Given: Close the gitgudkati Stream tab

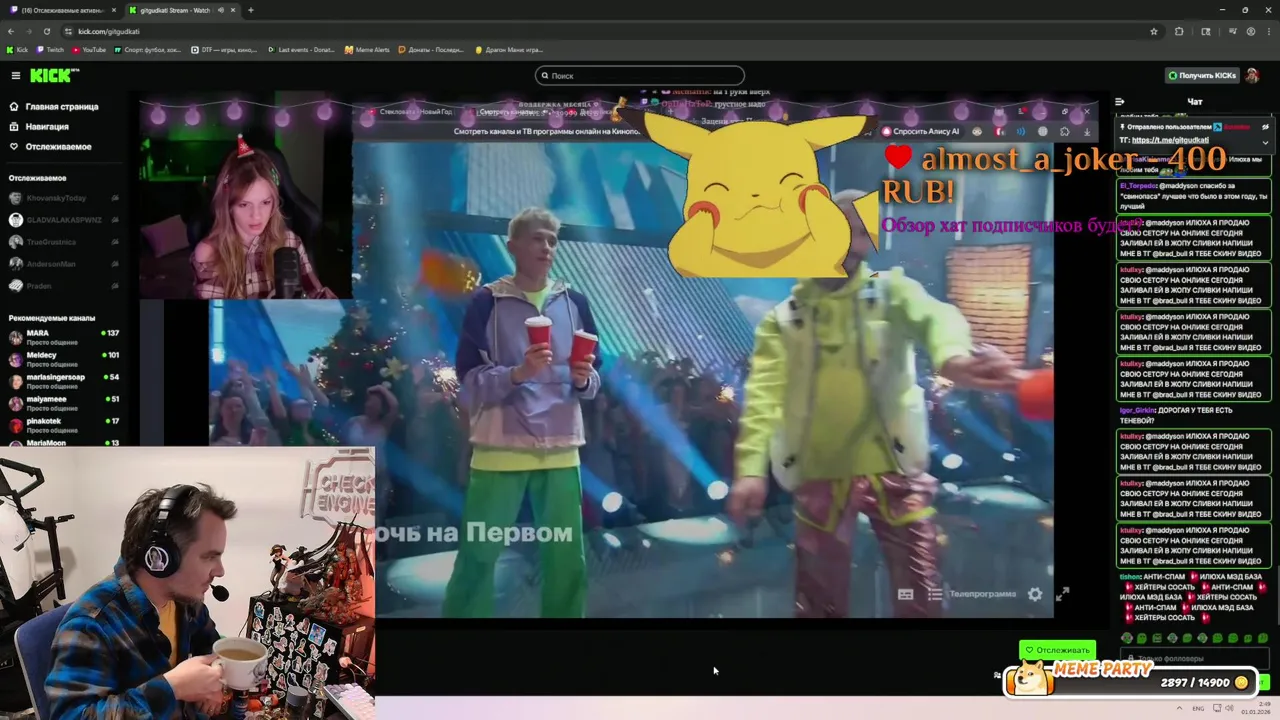Looking at the screenshot, I should point(231,10).
